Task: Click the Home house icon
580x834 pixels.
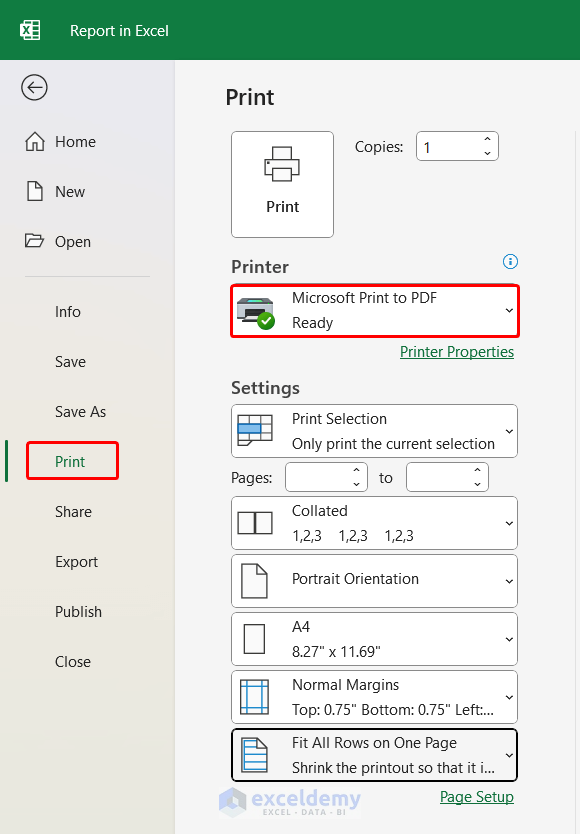Action: (35, 141)
